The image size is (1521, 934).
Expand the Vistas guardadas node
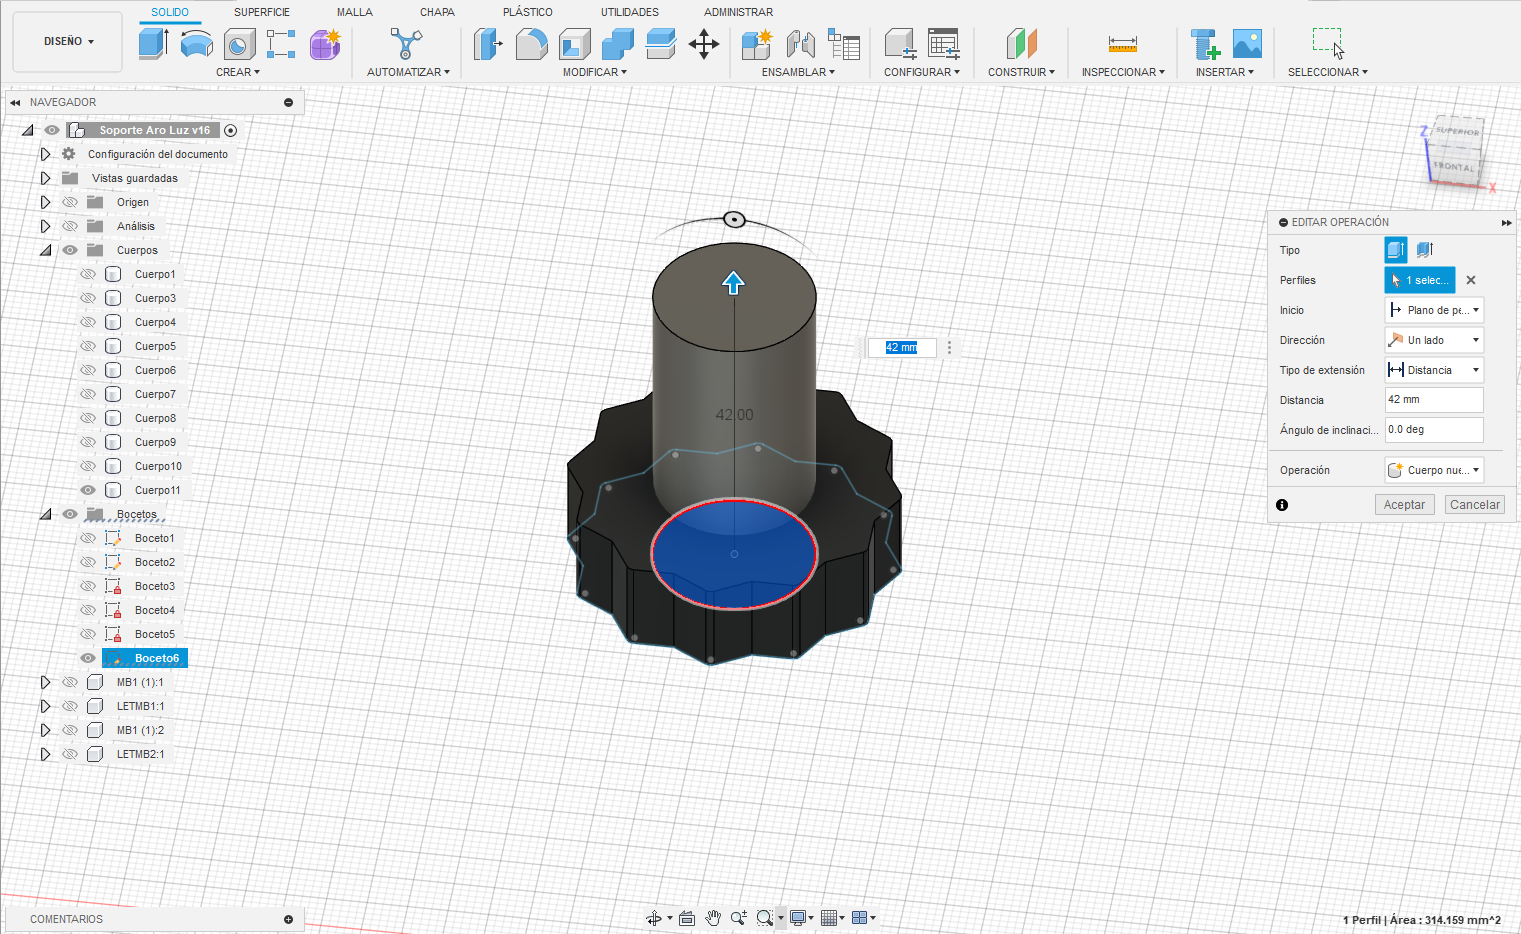[x=45, y=178]
